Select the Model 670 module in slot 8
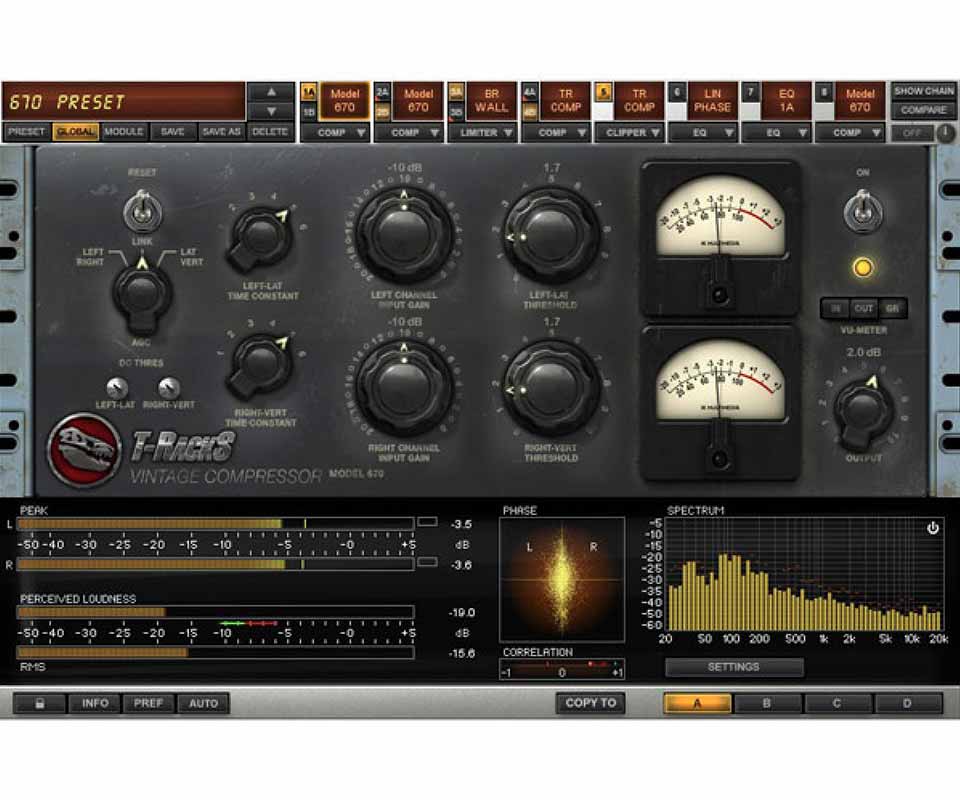This screenshot has height=800, width=960. pyautogui.click(x=860, y=101)
